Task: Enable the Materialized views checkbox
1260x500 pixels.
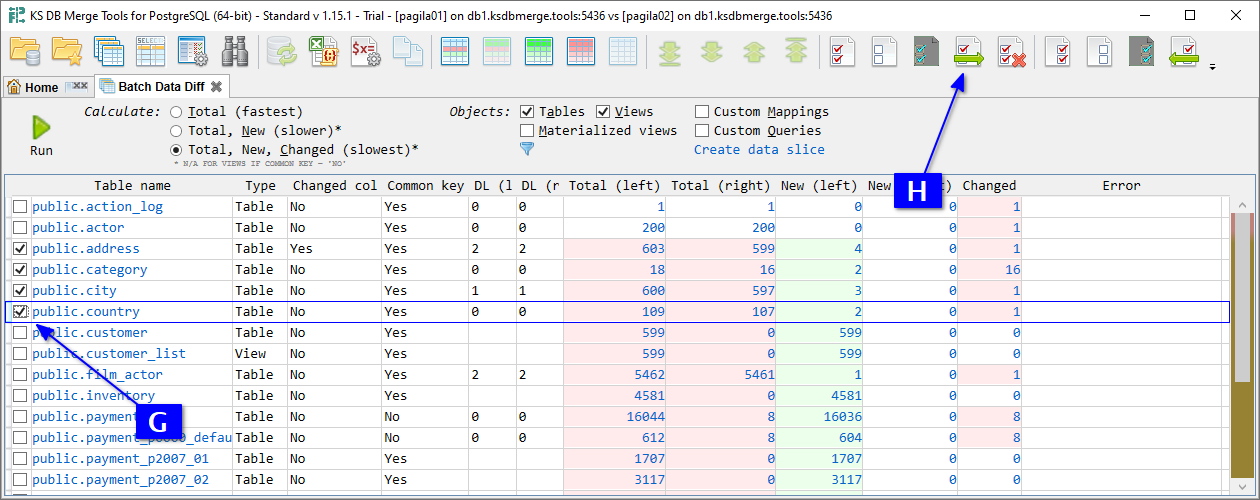Action: pyautogui.click(x=527, y=131)
